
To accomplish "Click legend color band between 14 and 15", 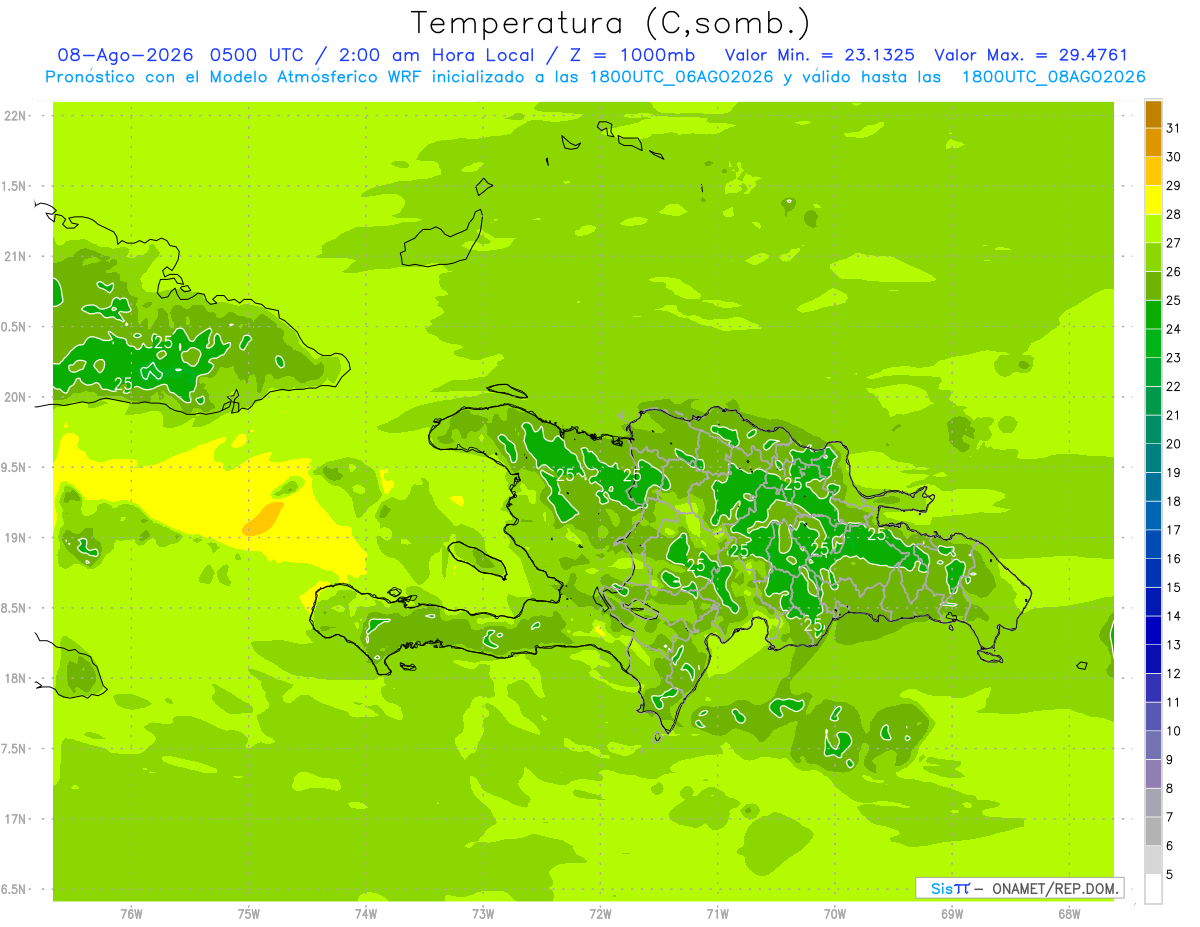I will (1153, 602).
